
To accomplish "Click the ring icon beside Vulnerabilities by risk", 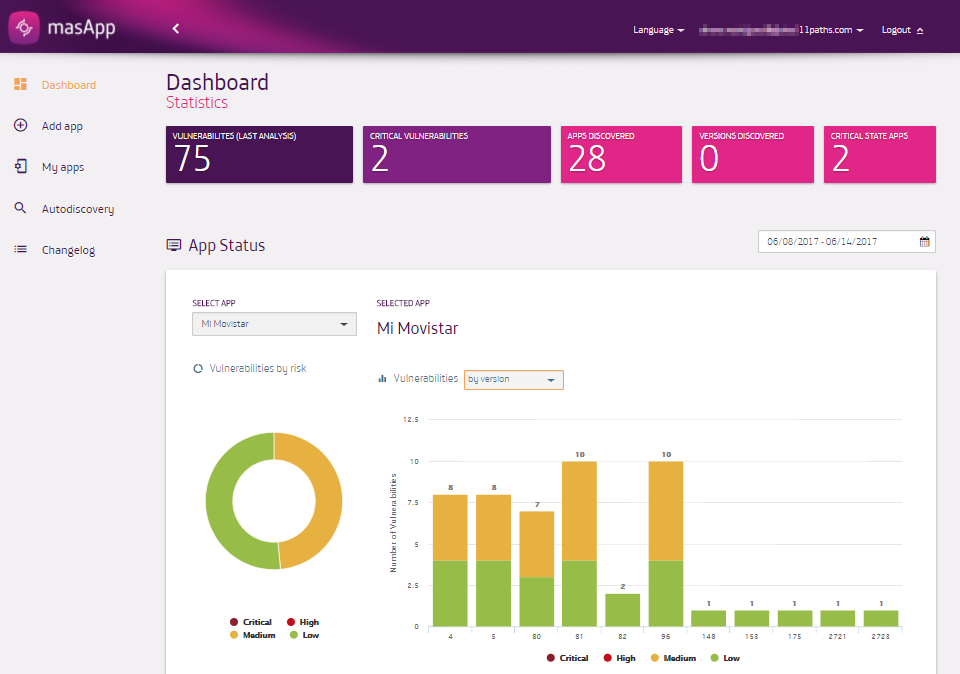I will (x=198, y=369).
